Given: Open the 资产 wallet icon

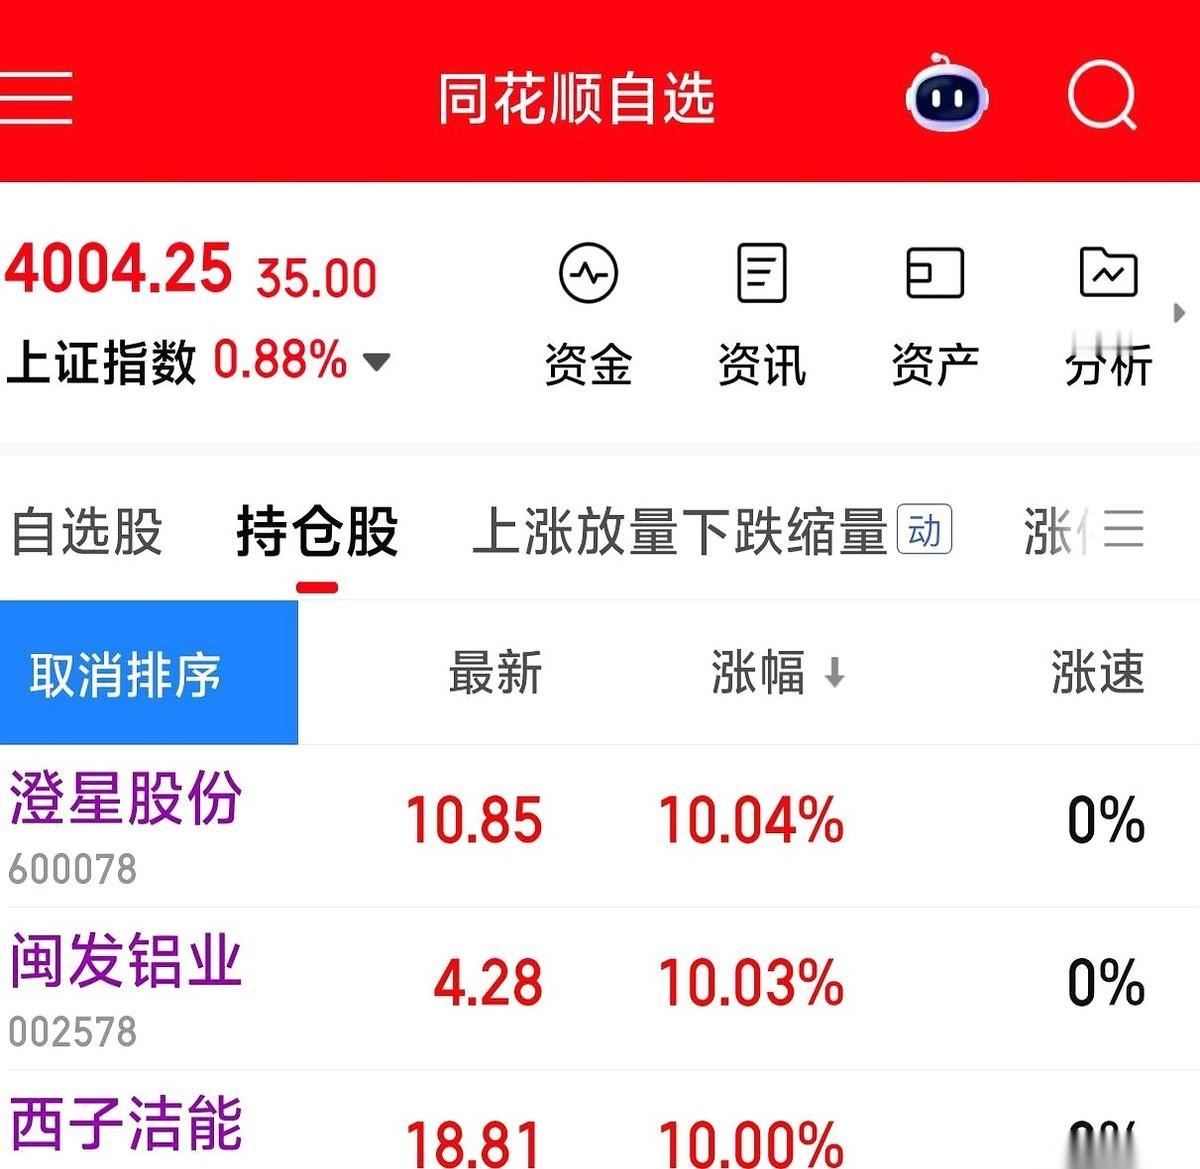Looking at the screenshot, I should 935,273.
